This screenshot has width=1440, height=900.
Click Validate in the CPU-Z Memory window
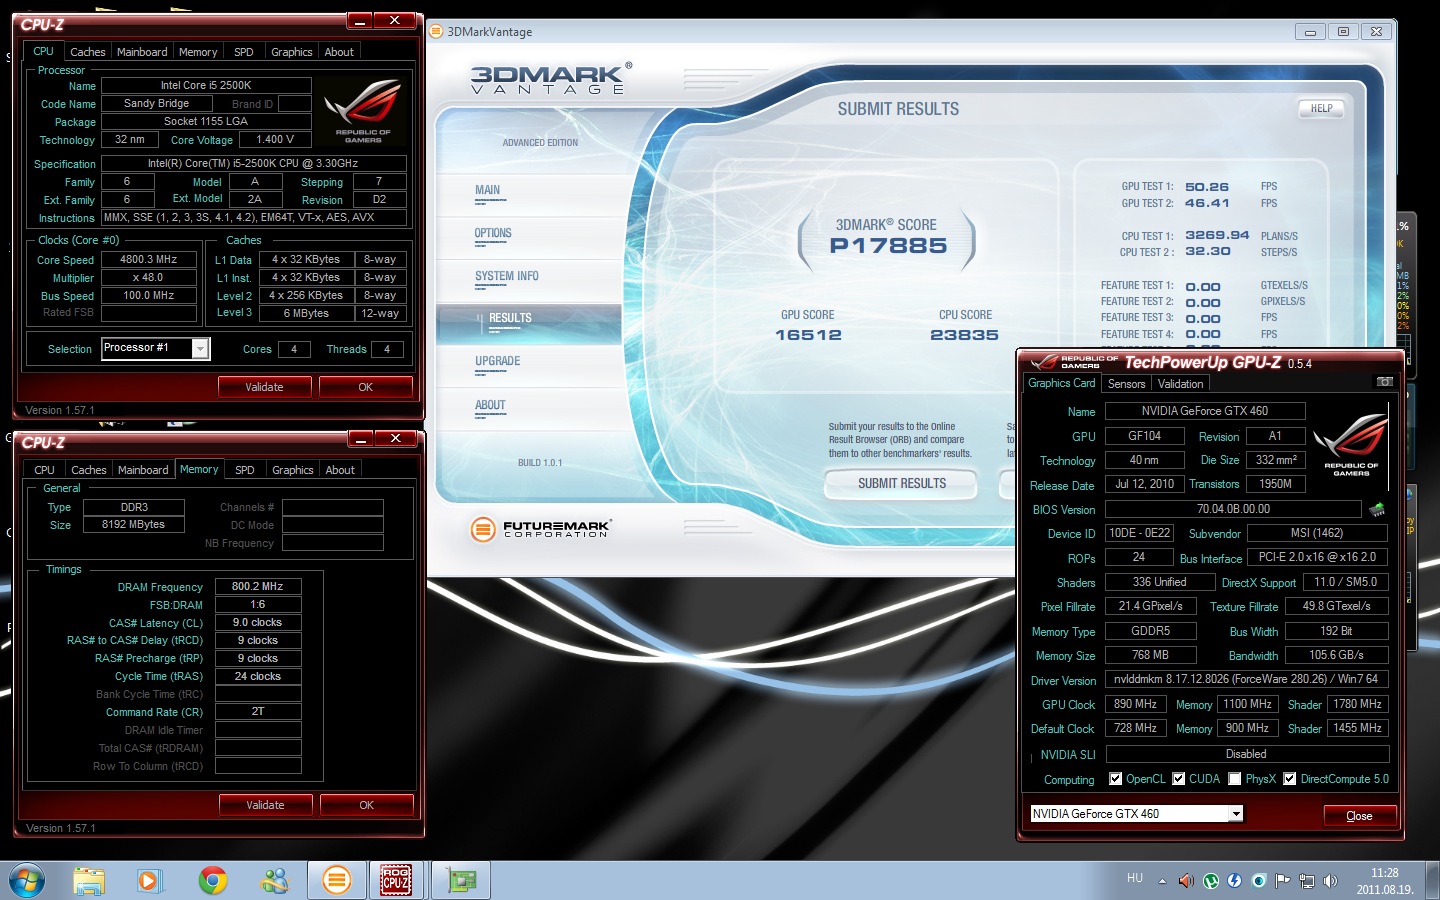pos(265,805)
